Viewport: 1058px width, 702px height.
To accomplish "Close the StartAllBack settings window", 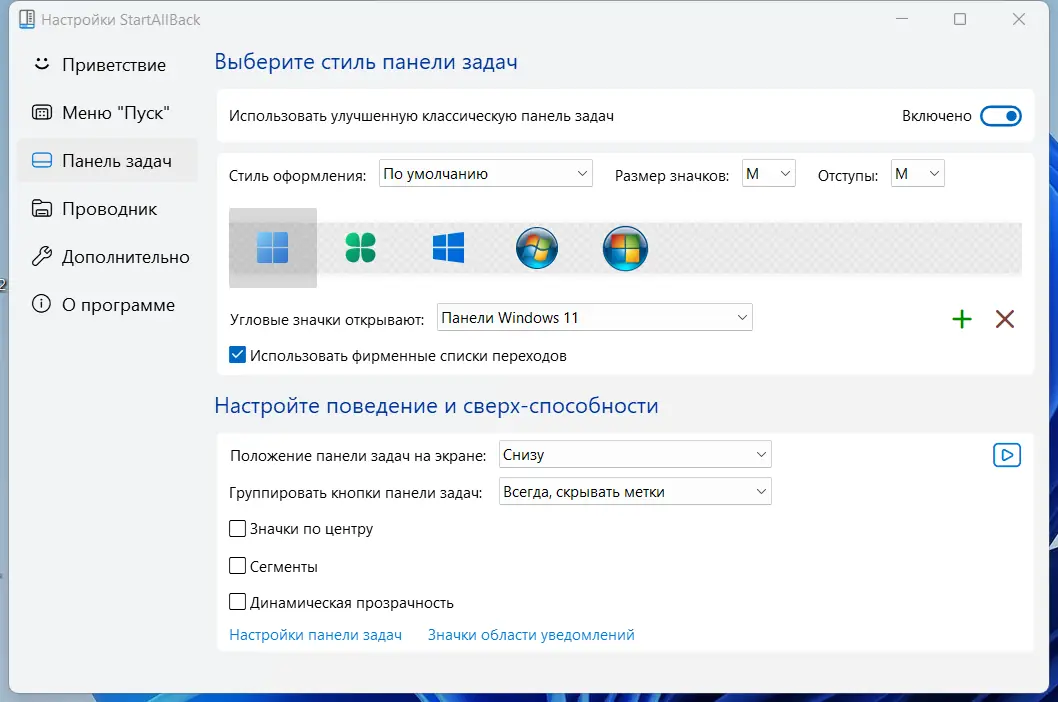I will click(x=1019, y=19).
